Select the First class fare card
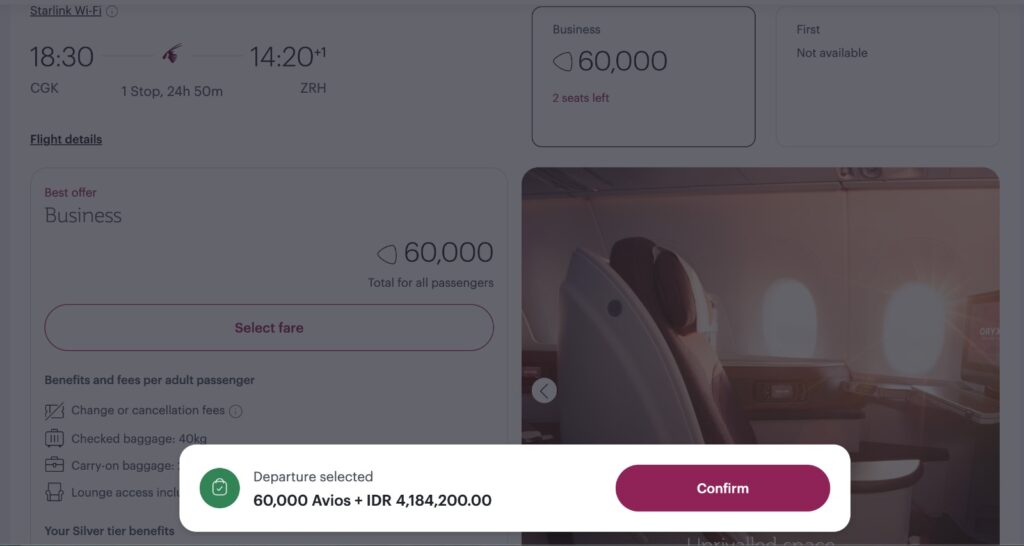This screenshot has width=1024, height=546. click(887, 76)
